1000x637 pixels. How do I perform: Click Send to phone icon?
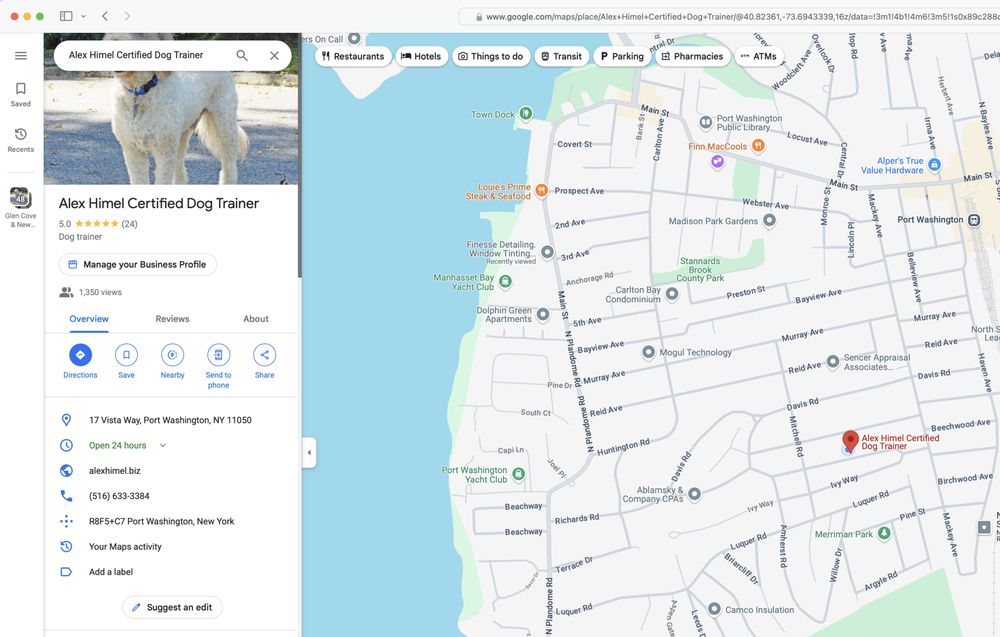tap(218, 355)
